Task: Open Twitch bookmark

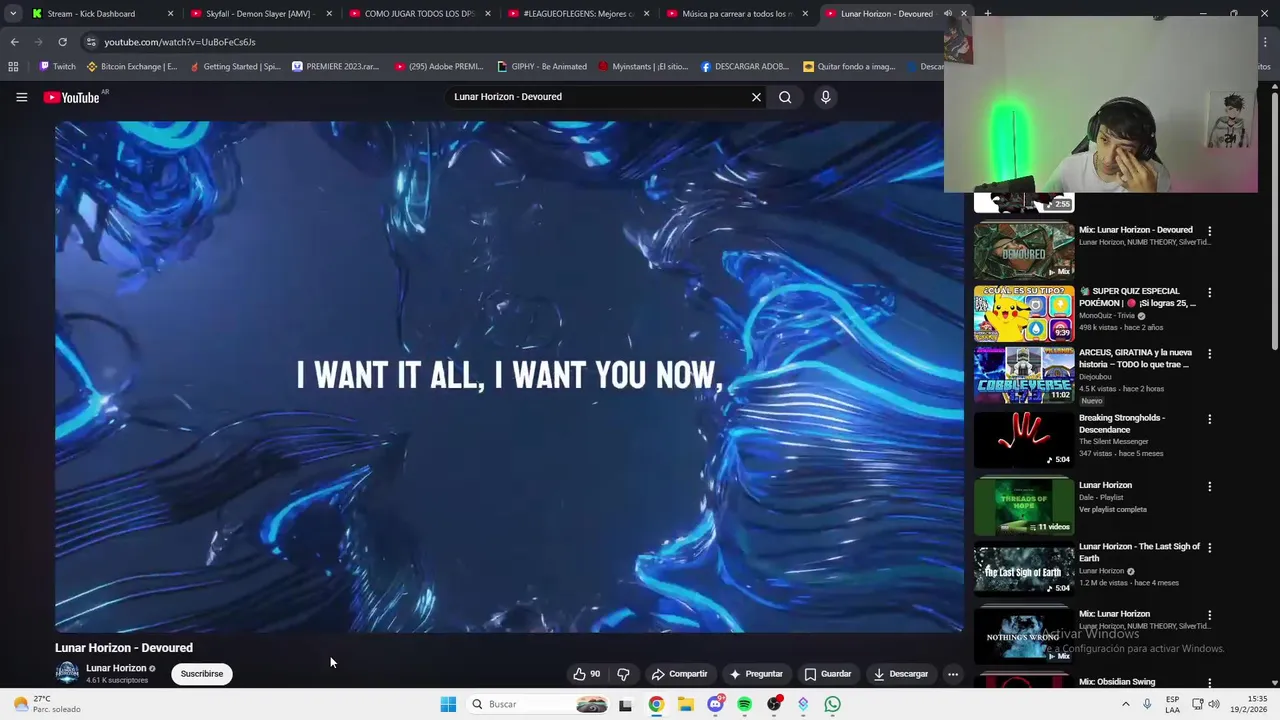Action: point(57,67)
